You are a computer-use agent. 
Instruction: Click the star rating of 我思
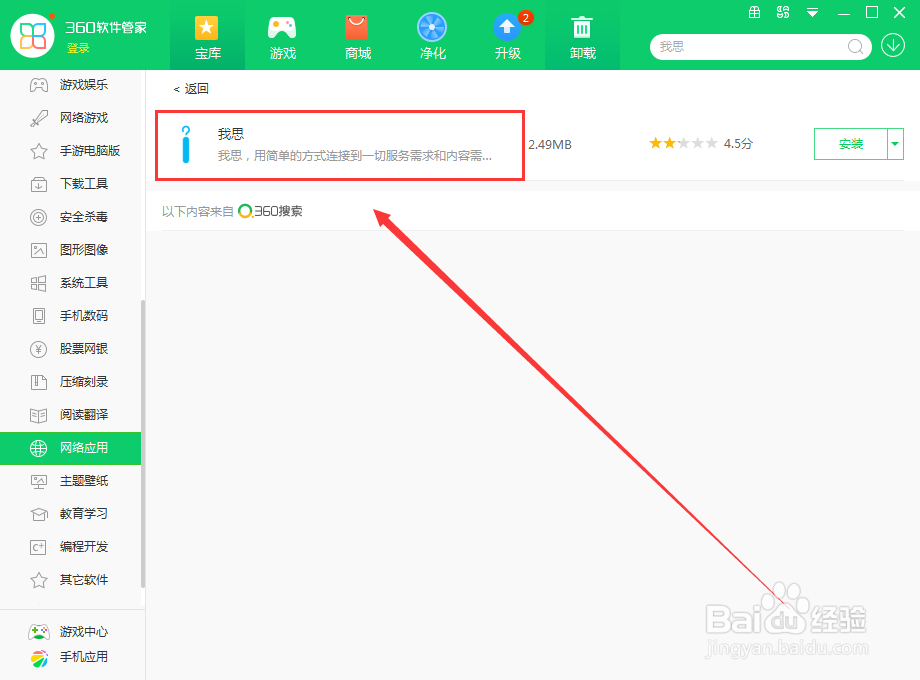click(x=683, y=143)
